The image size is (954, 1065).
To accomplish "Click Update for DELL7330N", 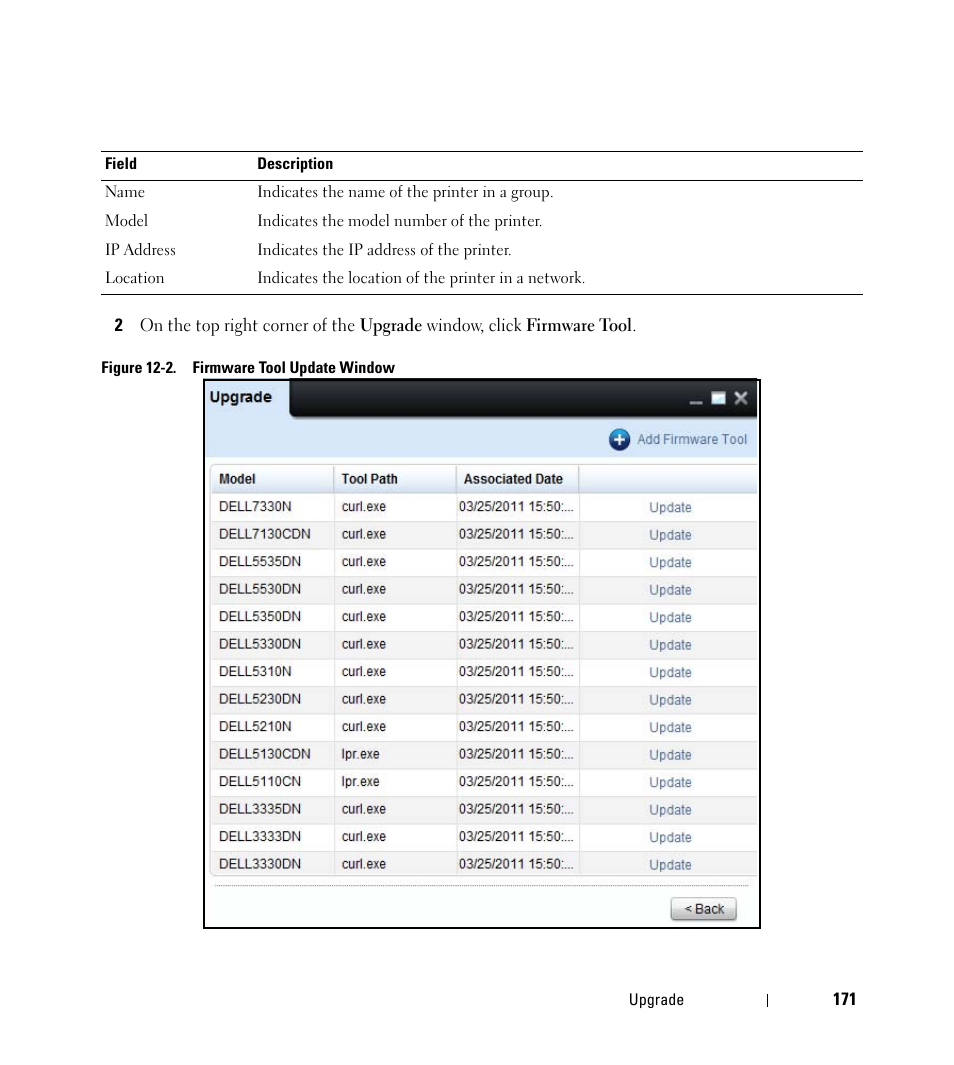I will coord(669,507).
